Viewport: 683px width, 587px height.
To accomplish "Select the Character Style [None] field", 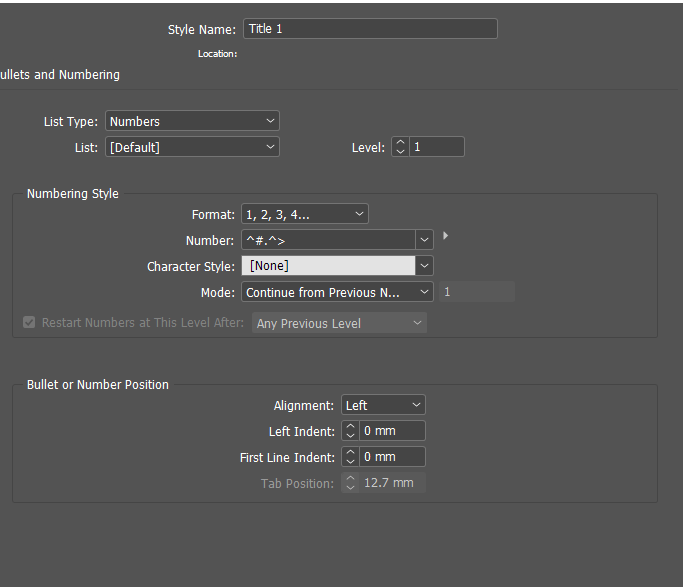I will [x=328, y=266].
